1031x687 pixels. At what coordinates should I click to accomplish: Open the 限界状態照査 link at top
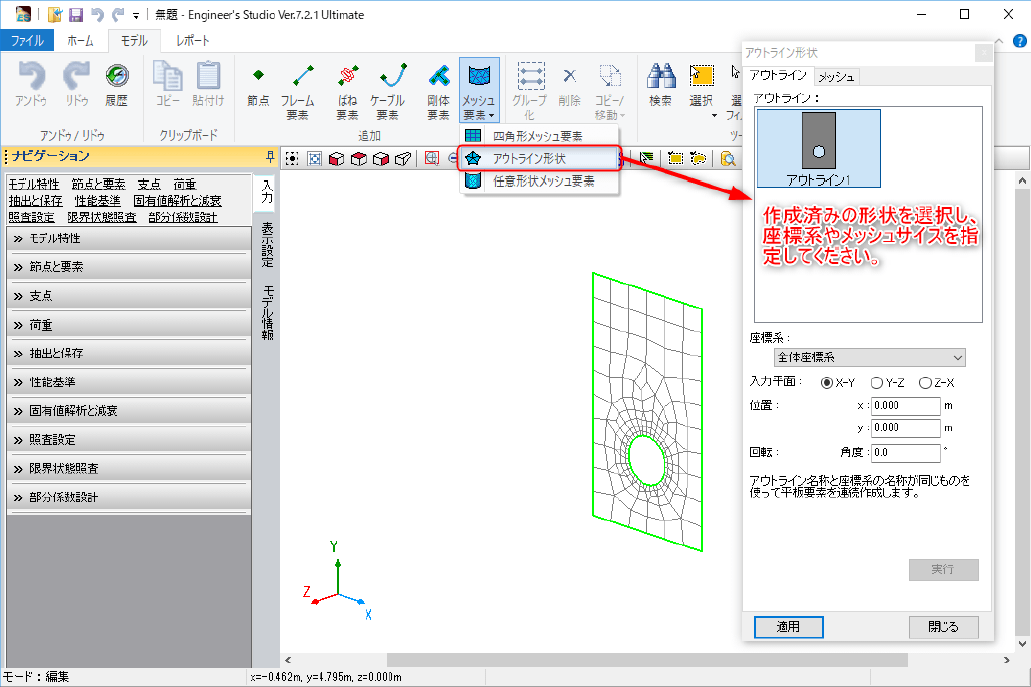click(x=102, y=218)
